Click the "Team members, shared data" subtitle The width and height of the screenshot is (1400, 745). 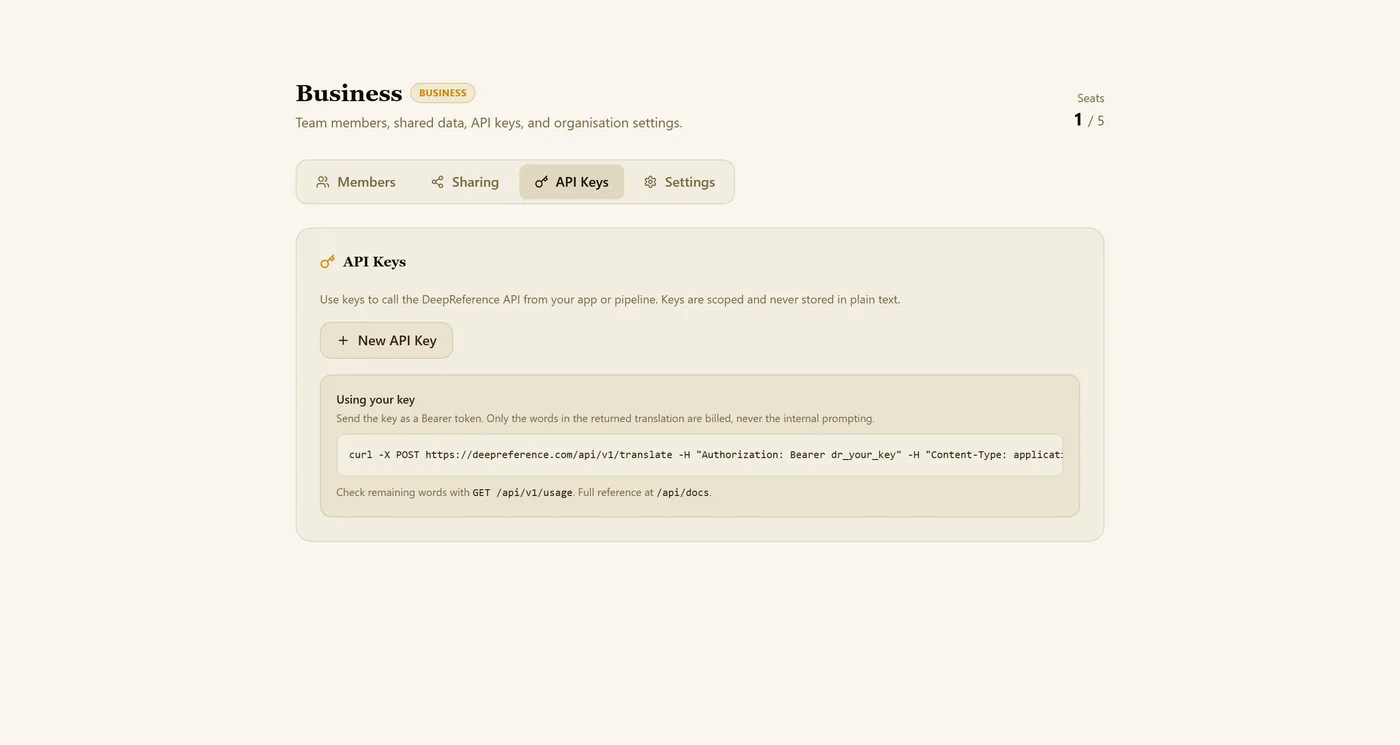point(489,123)
